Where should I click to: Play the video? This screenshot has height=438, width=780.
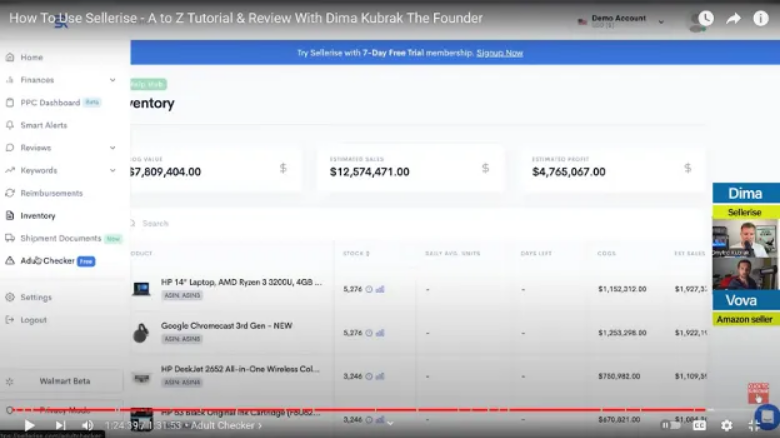[29, 425]
